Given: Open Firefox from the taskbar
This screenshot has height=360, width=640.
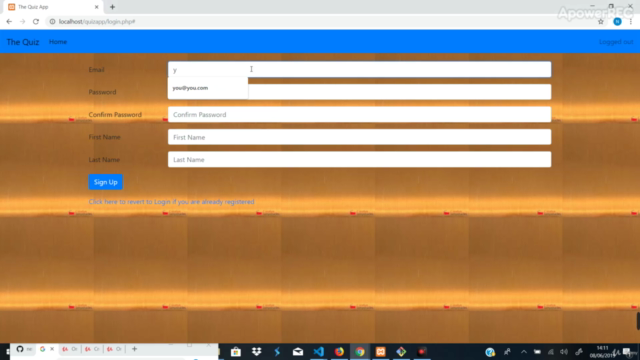Looking at the screenshot, I should pyautogui.click(x=339, y=351).
